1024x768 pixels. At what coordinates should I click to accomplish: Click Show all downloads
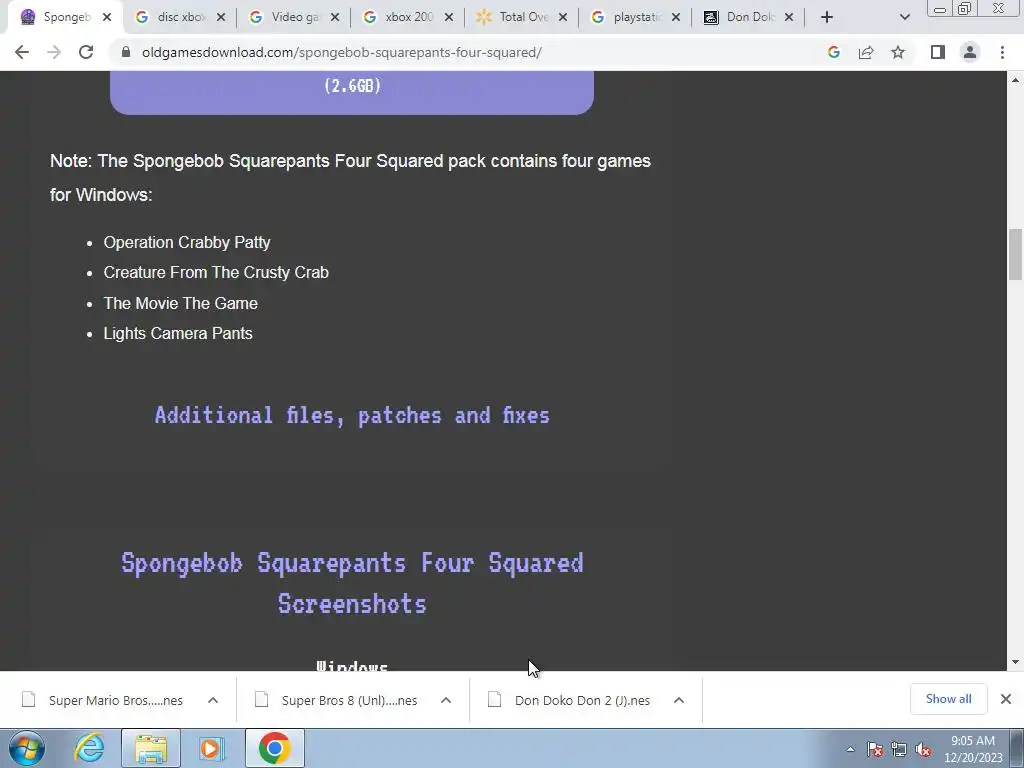pos(948,699)
